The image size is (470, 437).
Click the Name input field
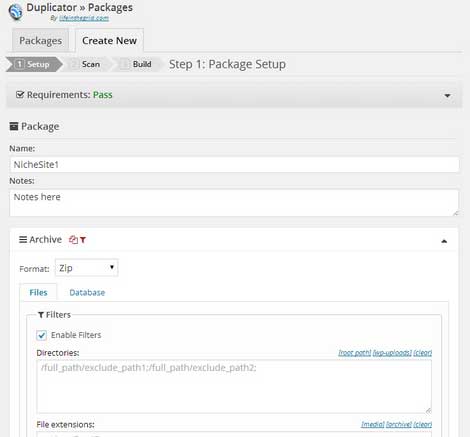click(x=234, y=165)
